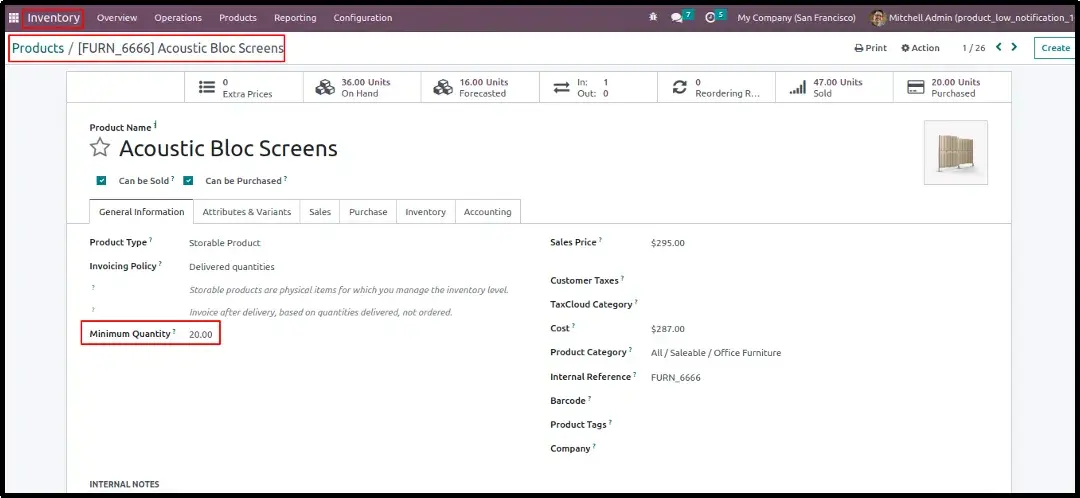Viewport: 1080px width, 498px height.
Task: Switch to the Sales tab
Action: 320,211
